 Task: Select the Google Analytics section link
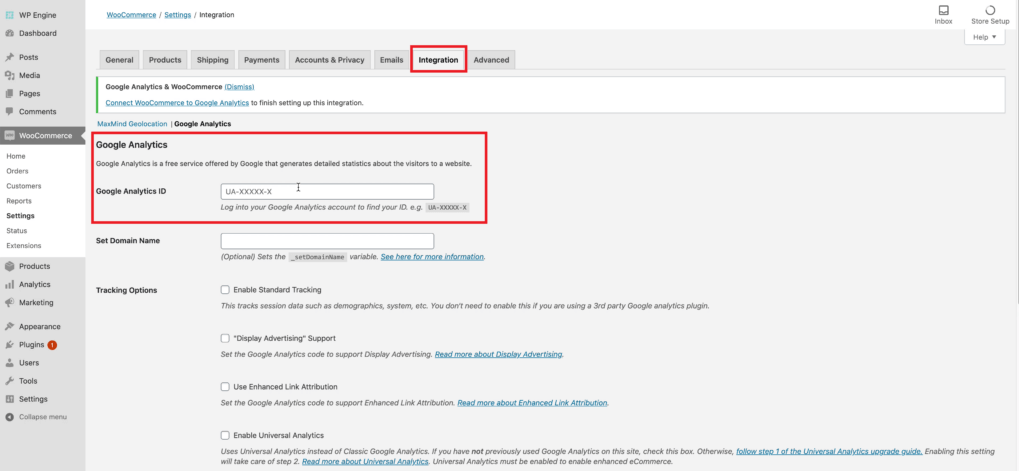202,123
